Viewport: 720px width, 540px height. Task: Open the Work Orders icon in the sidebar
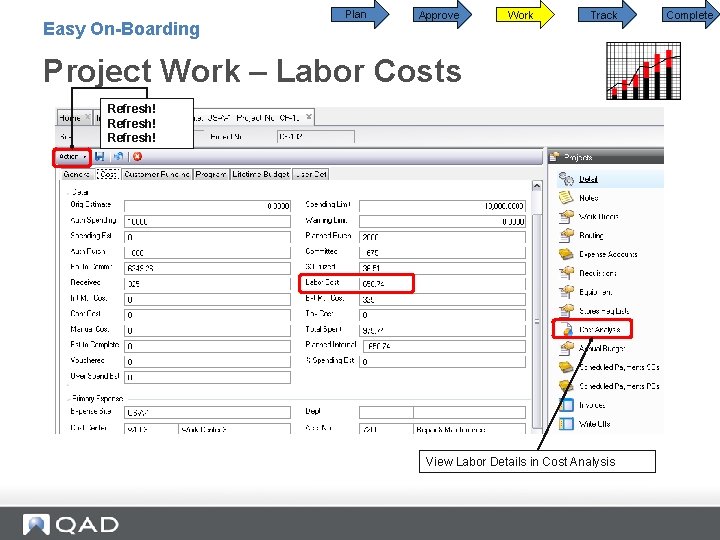pyautogui.click(x=566, y=216)
